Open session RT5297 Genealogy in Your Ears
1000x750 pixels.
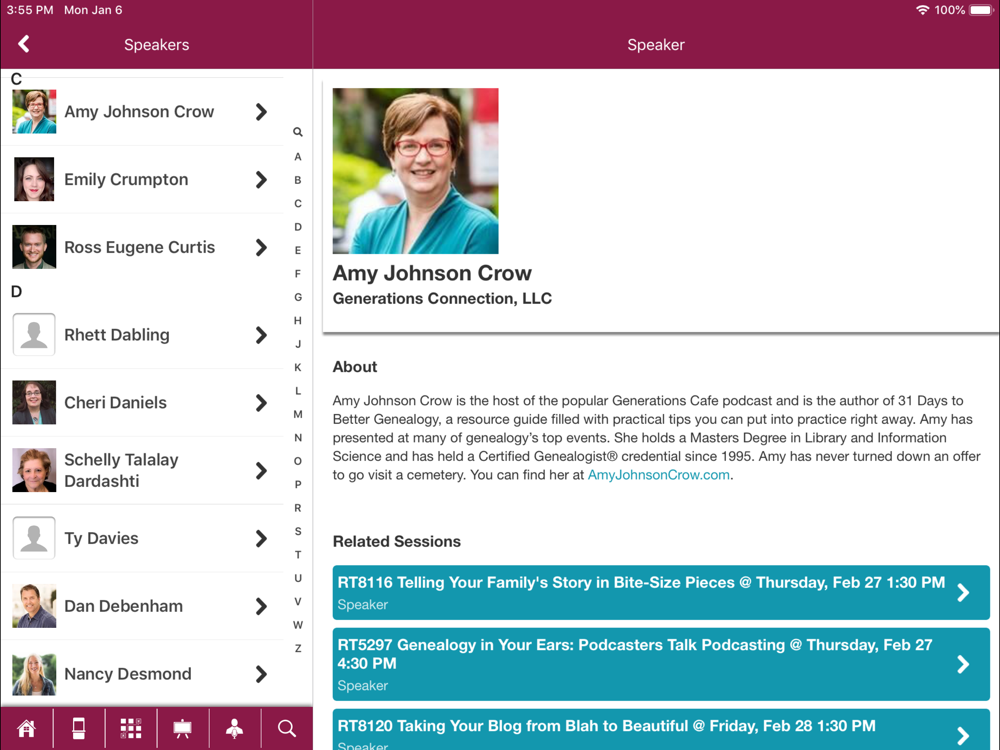tap(661, 664)
